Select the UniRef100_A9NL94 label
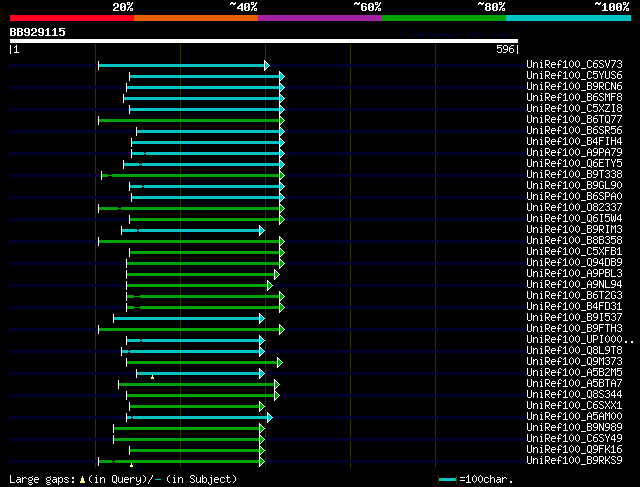Image resolution: width=640 pixels, height=487 pixels. tap(574, 285)
